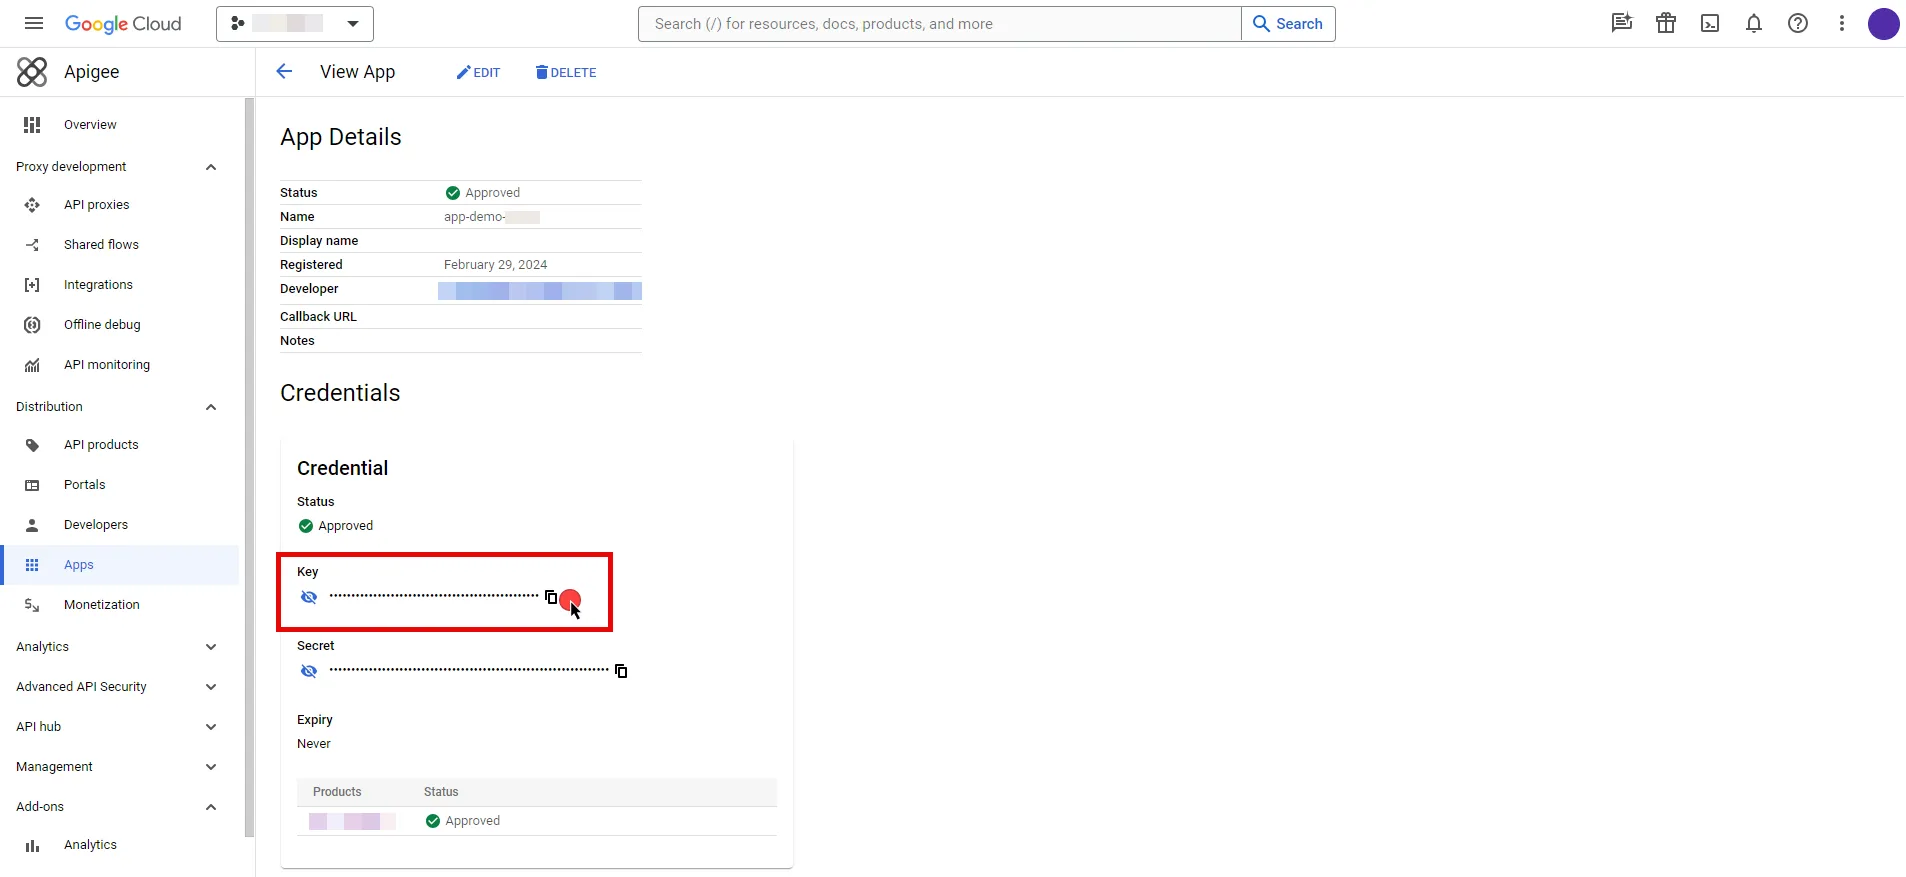1906x877 pixels.
Task: Toggle visibility of the credential Key
Action: tap(309, 597)
